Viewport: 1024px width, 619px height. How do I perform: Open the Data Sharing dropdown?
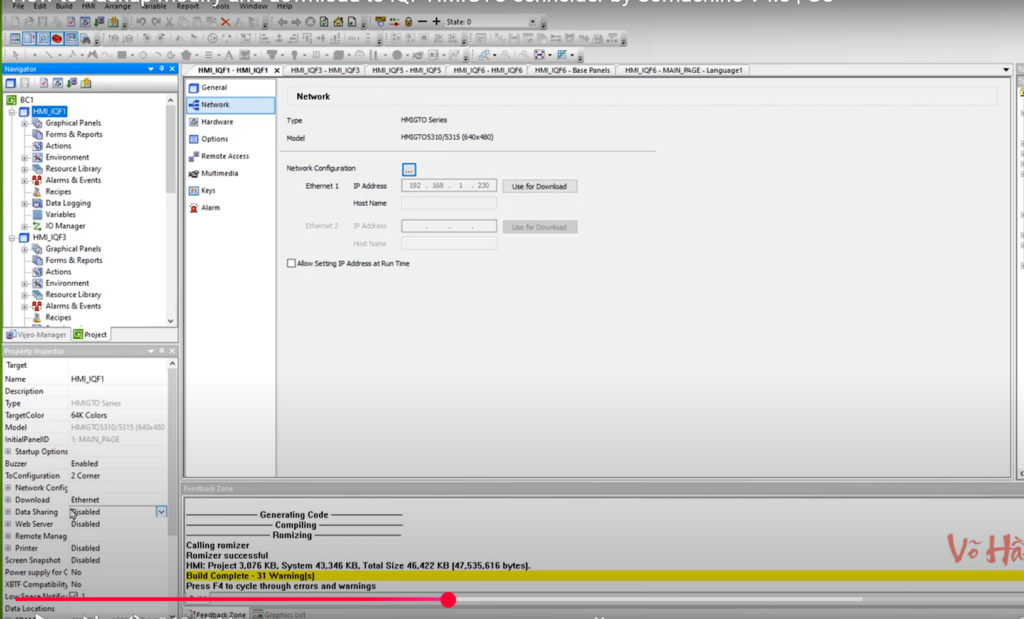162,511
